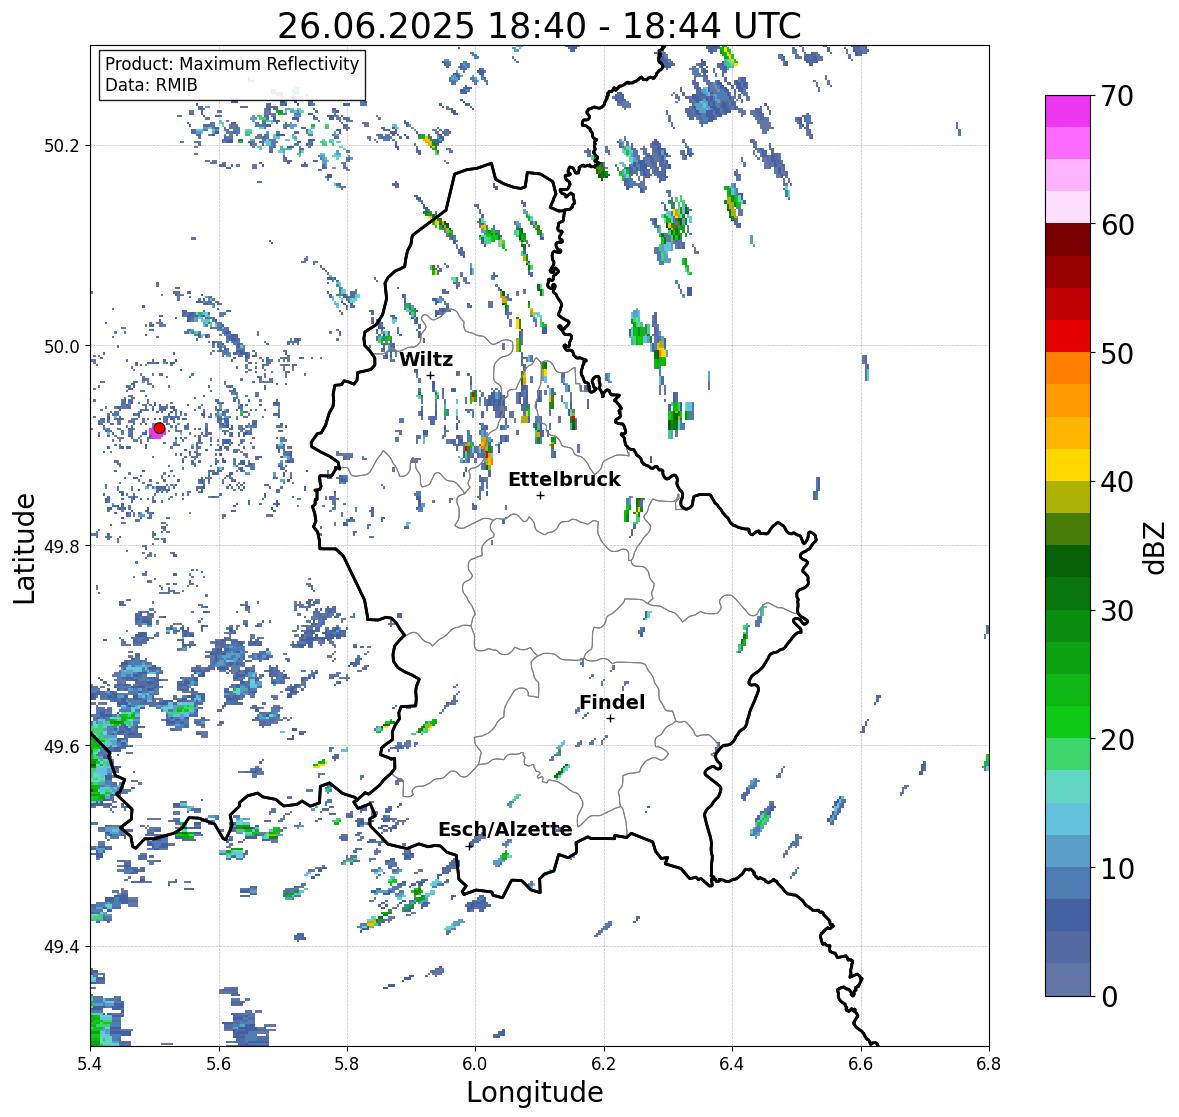Click the Latitude axis label
The width and height of the screenshot is (1179, 1117).
pyautogui.click(x=24, y=548)
